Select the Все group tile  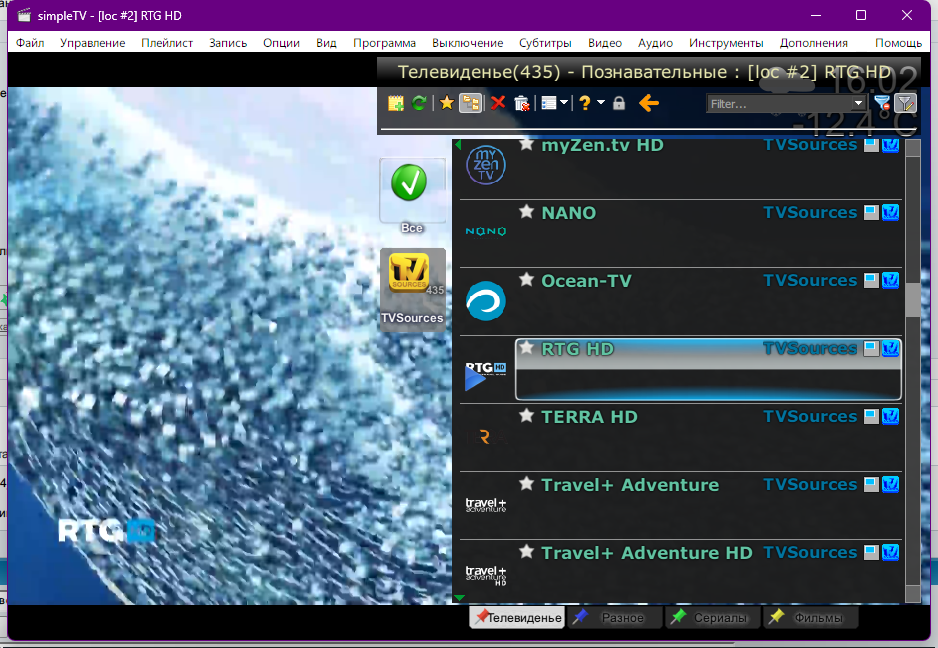tap(412, 196)
